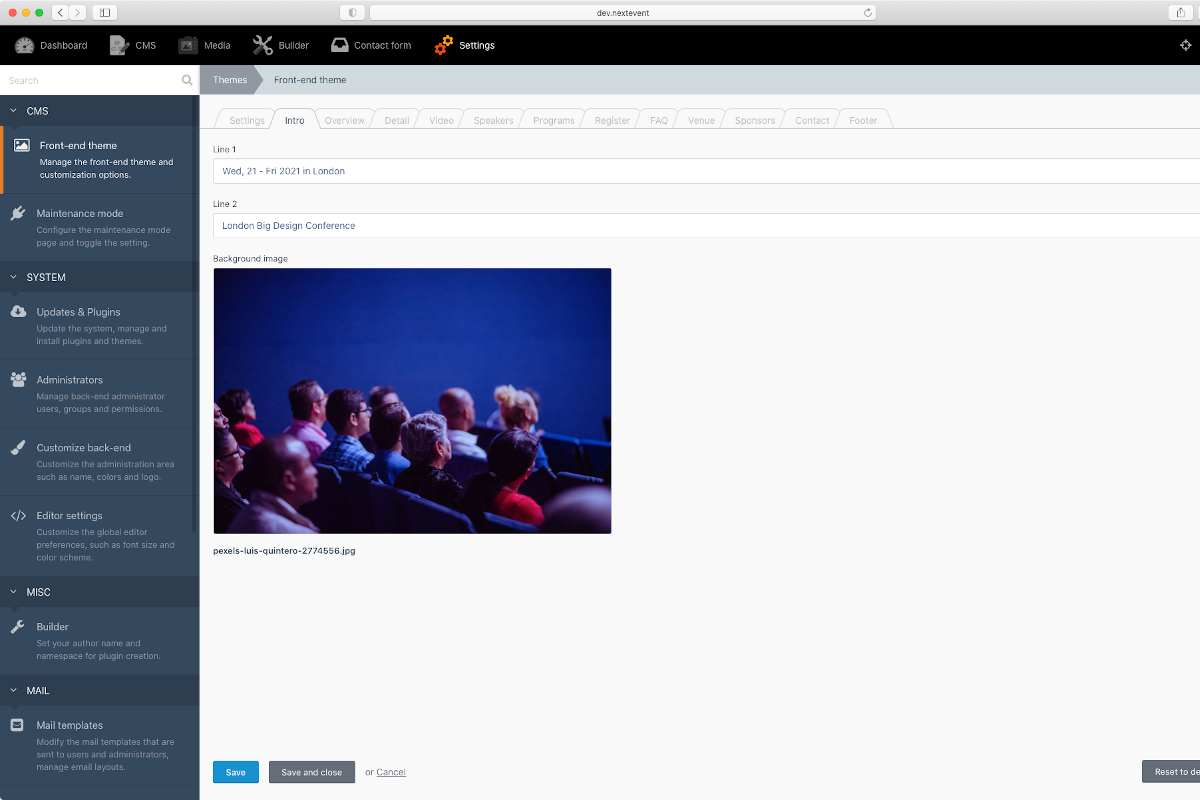Click the audience background image thumbnail

412,401
